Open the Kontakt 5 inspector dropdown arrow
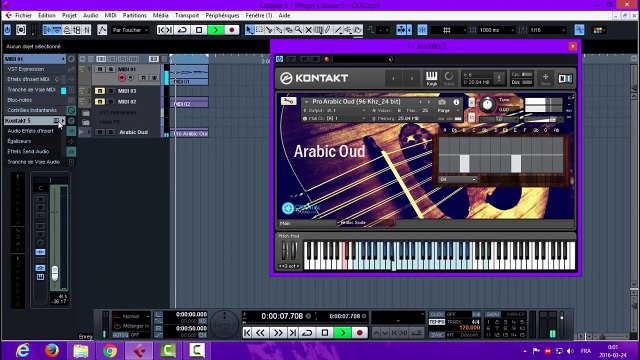 [62, 121]
